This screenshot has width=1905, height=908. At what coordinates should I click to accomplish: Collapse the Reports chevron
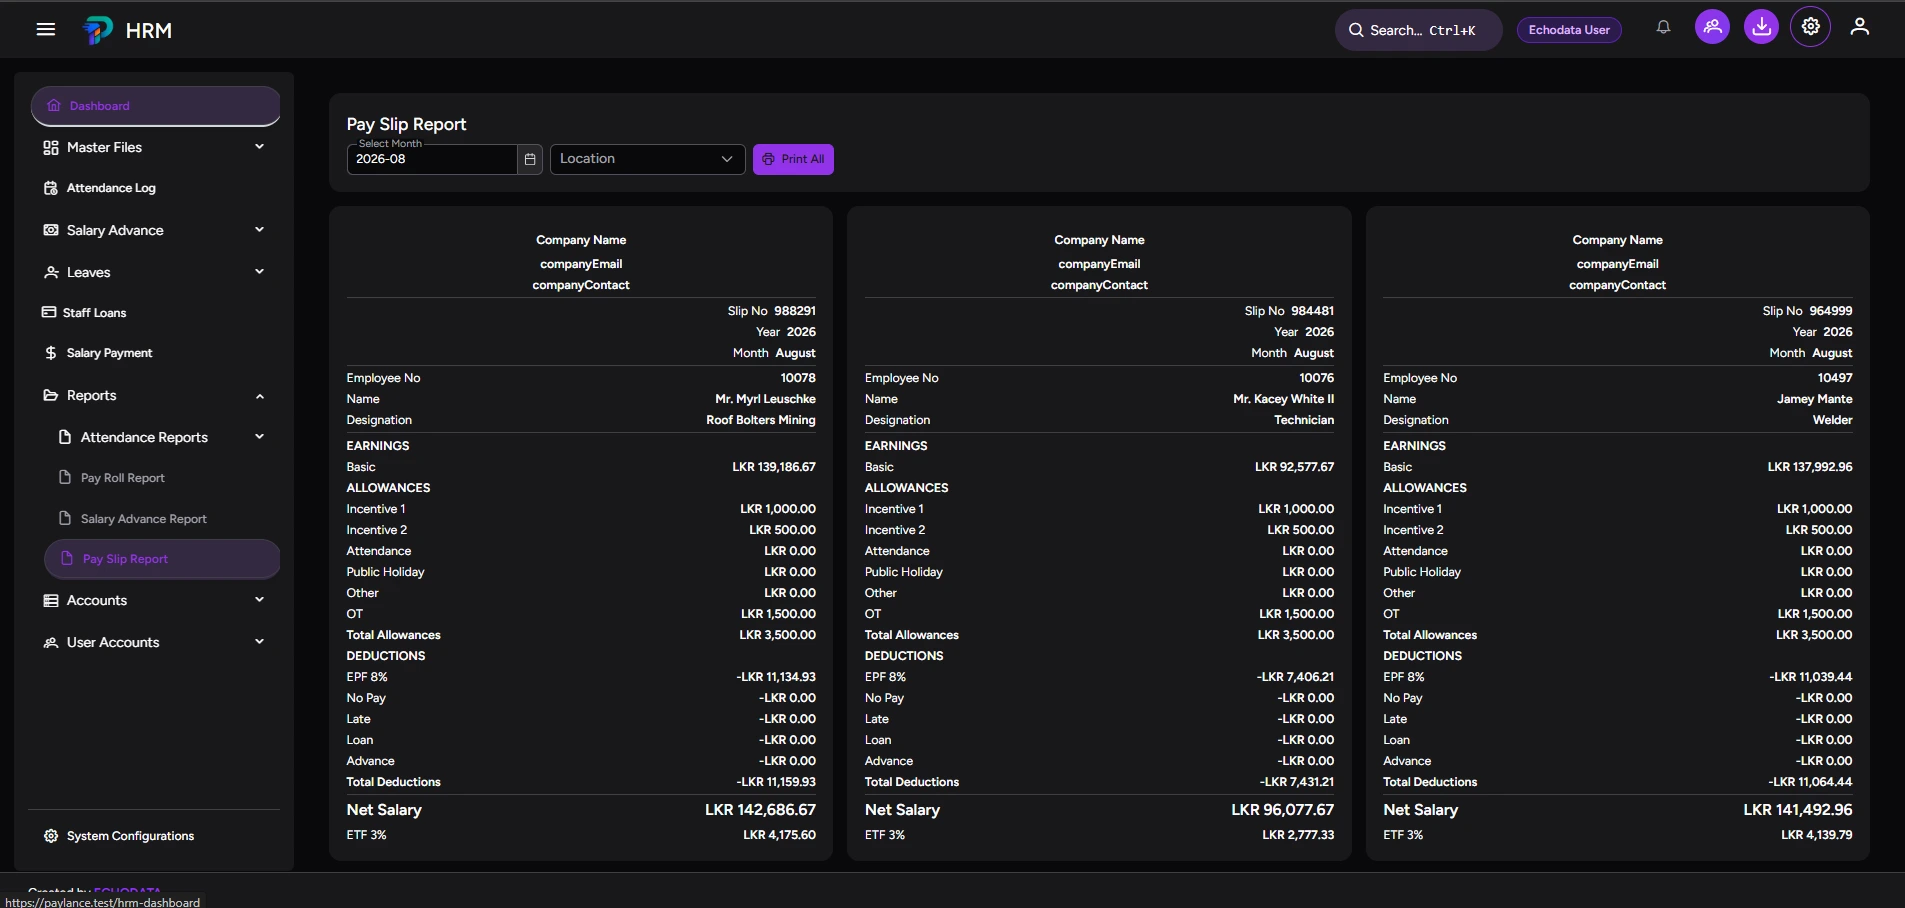pos(260,396)
